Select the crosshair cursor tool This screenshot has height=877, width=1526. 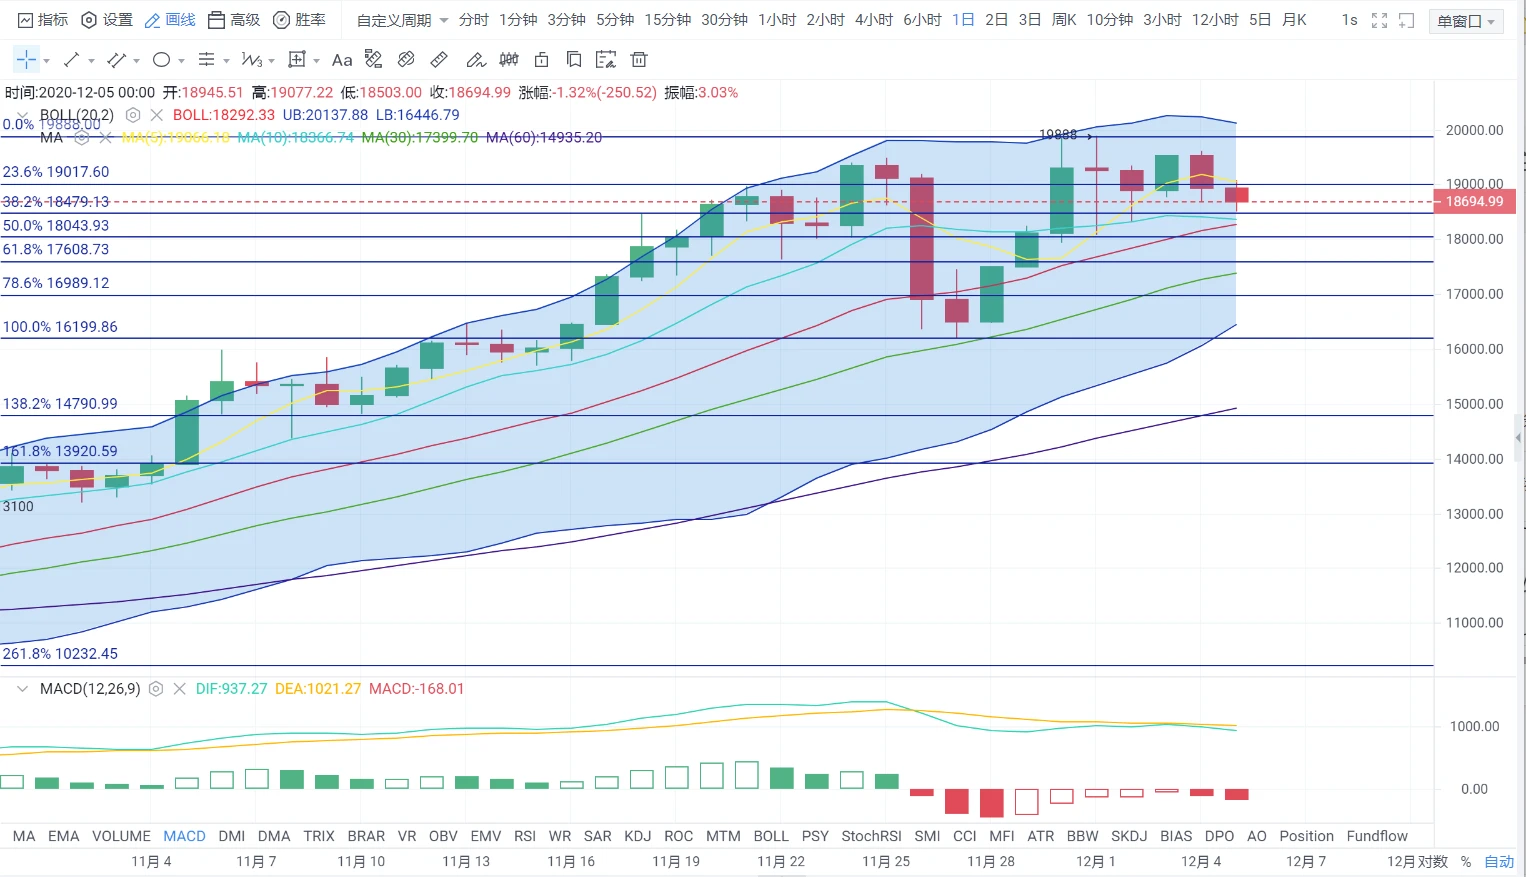pyautogui.click(x=26, y=60)
